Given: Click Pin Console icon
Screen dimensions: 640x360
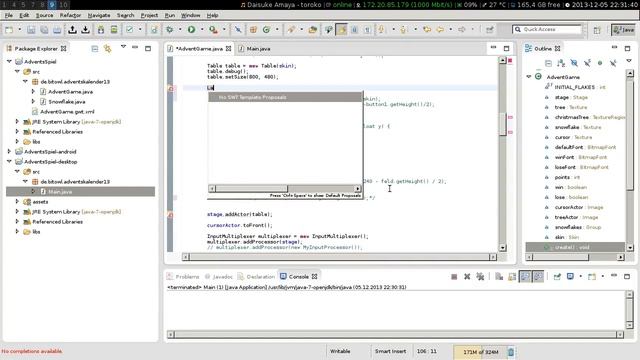Looking at the screenshot, I should [x=557, y=277].
